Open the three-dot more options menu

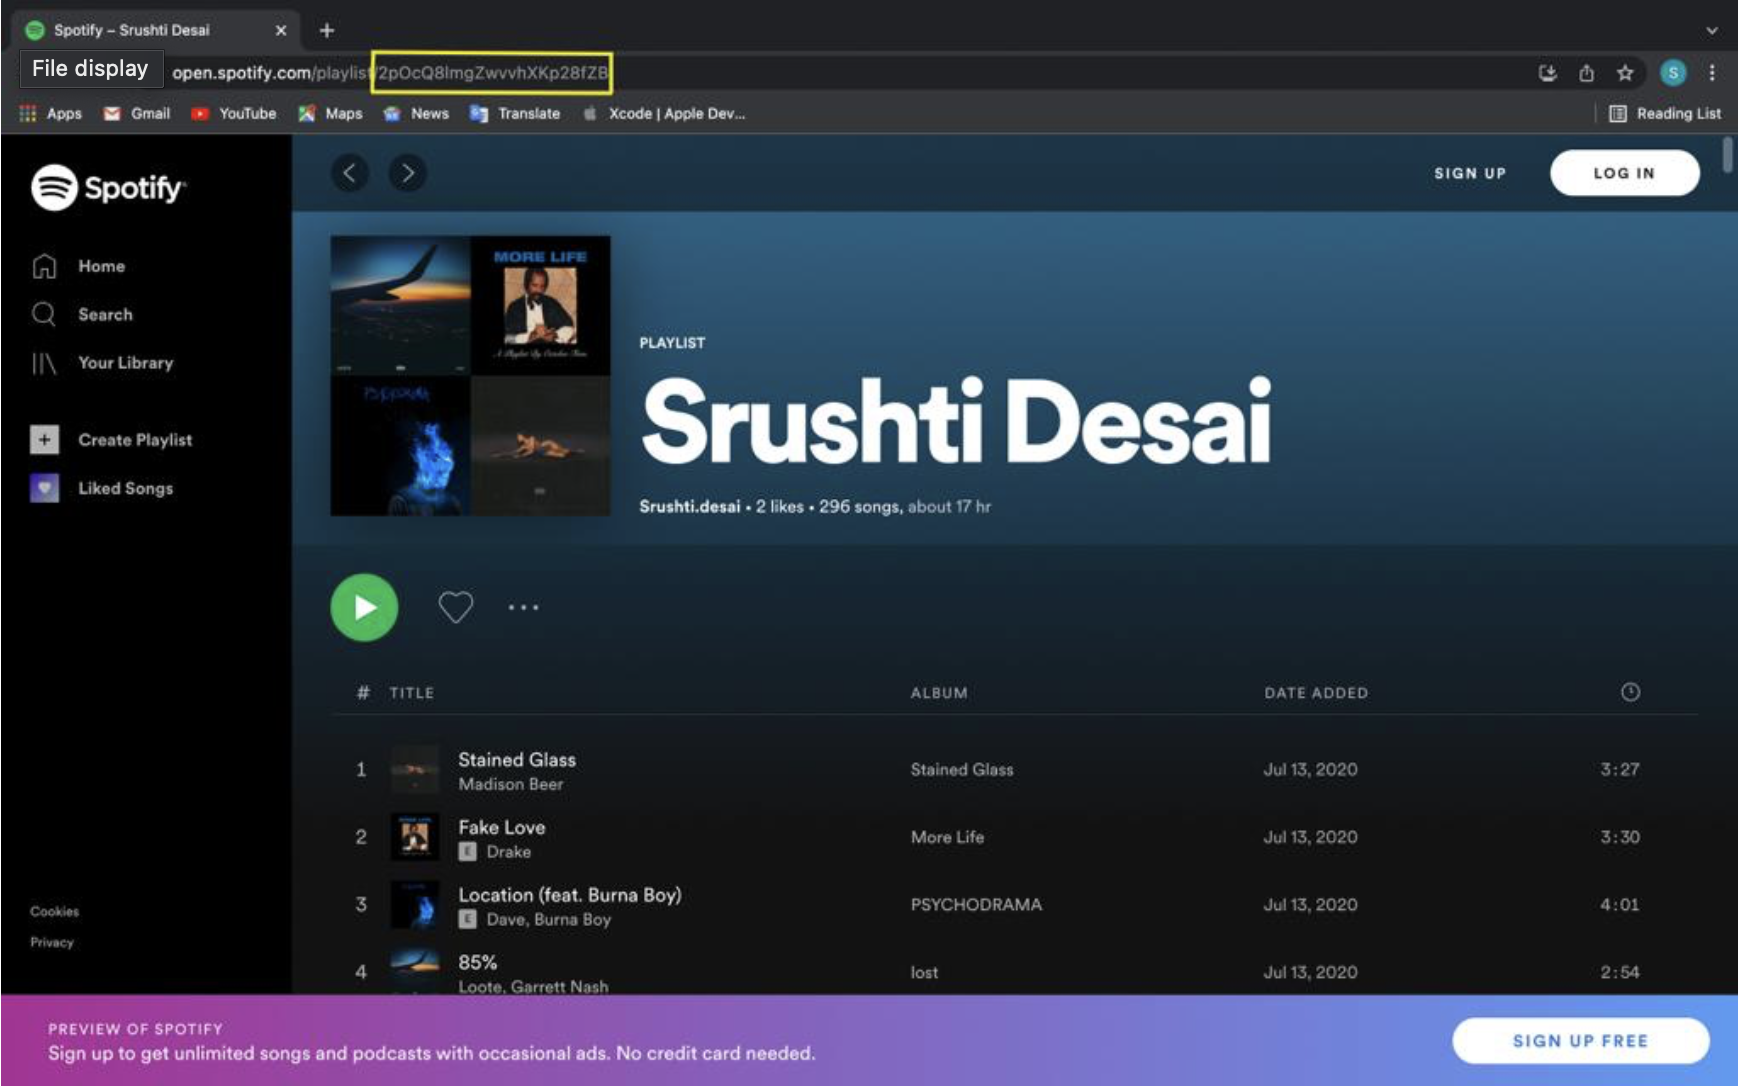[523, 607]
